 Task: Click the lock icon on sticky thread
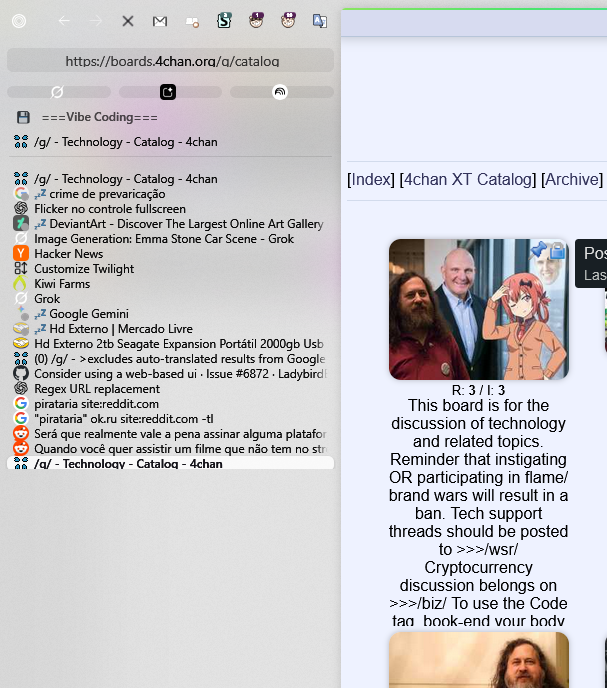(x=557, y=251)
